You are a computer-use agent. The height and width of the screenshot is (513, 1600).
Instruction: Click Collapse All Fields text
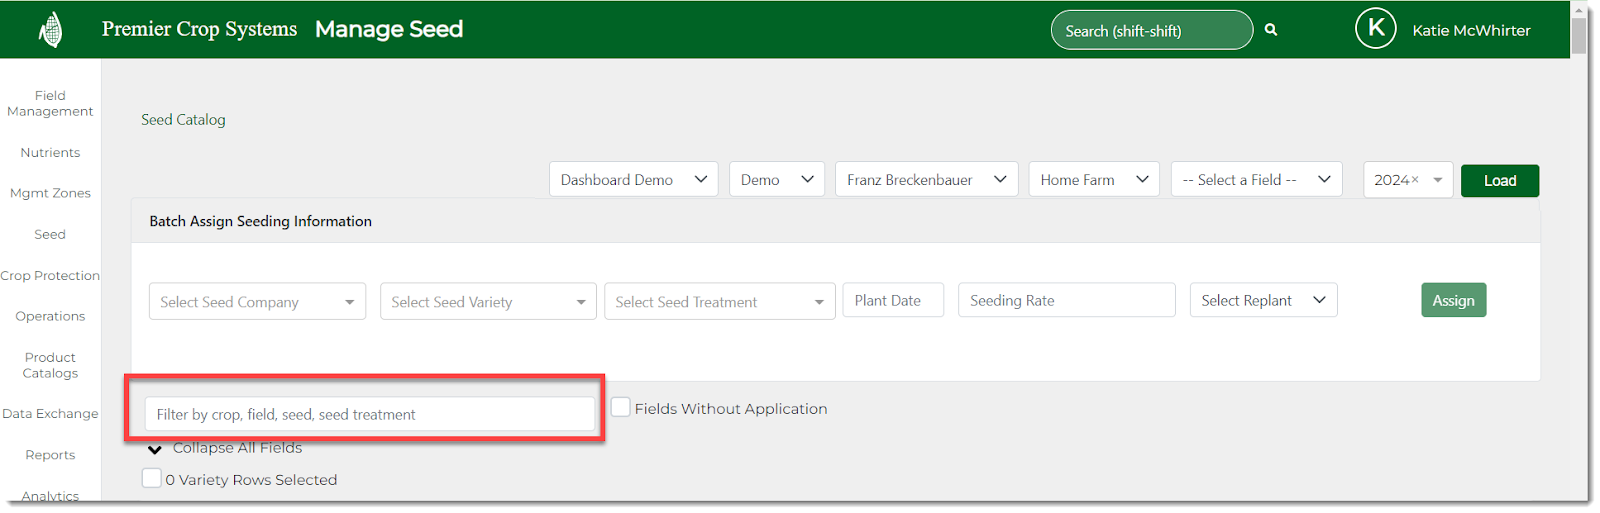[x=237, y=448]
